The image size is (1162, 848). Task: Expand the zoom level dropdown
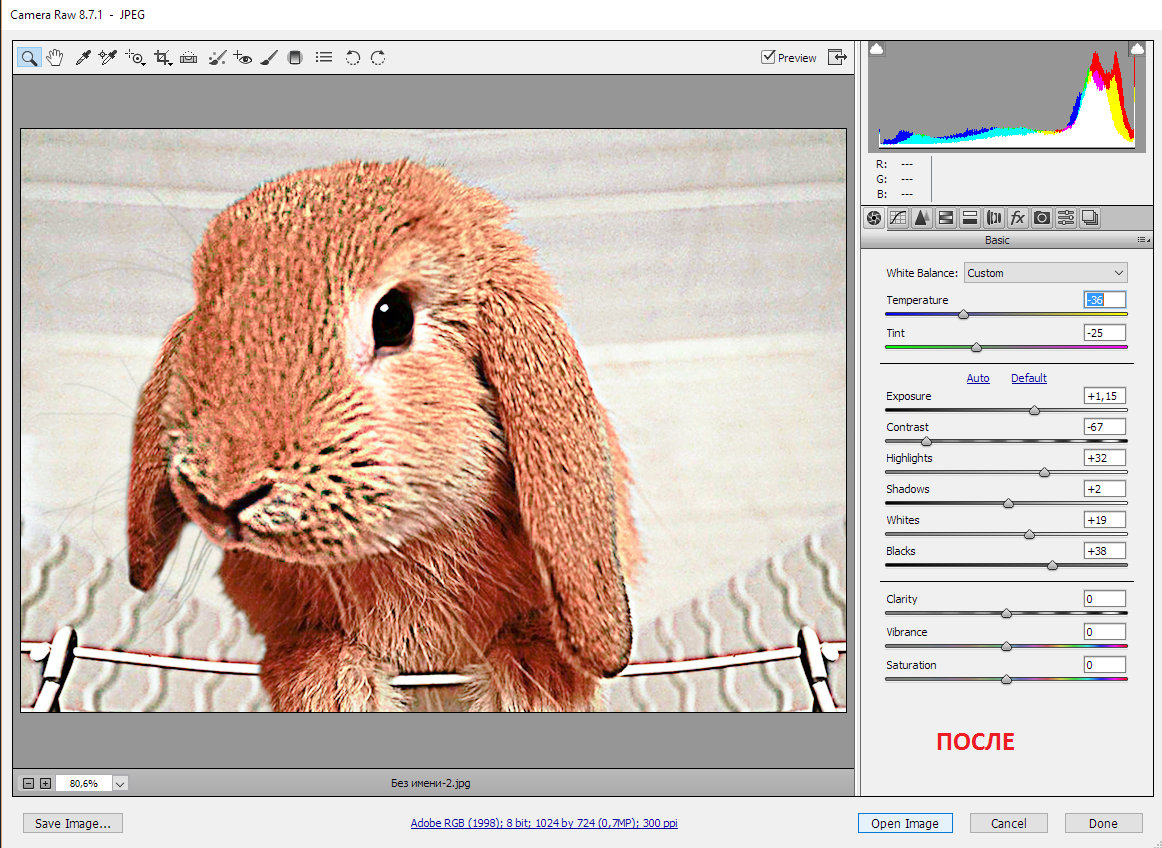click(x=120, y=784)
